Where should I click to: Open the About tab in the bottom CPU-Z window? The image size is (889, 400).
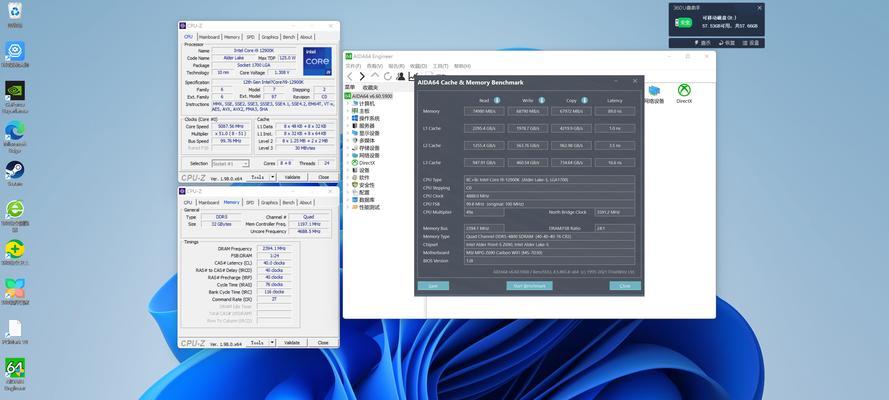point(306,202)
